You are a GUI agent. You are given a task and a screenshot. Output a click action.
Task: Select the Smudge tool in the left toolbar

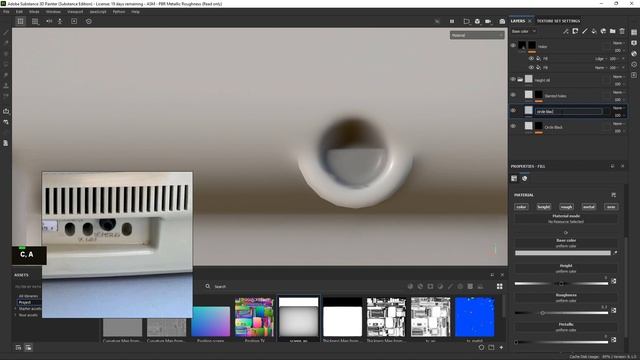pos(6,75)
